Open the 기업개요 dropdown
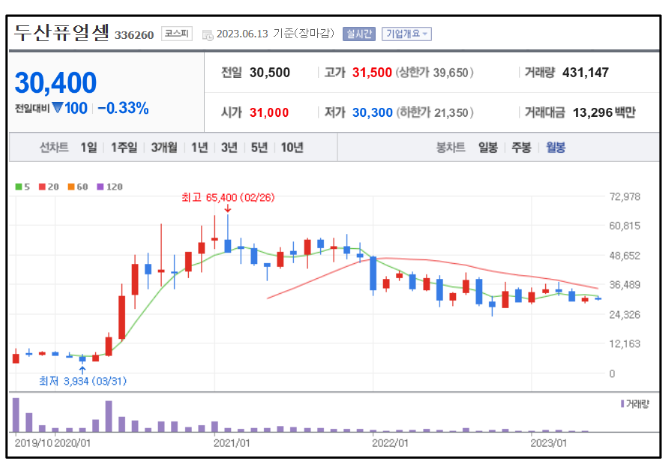This screenshot has width=664, height=466. (407, 34)
